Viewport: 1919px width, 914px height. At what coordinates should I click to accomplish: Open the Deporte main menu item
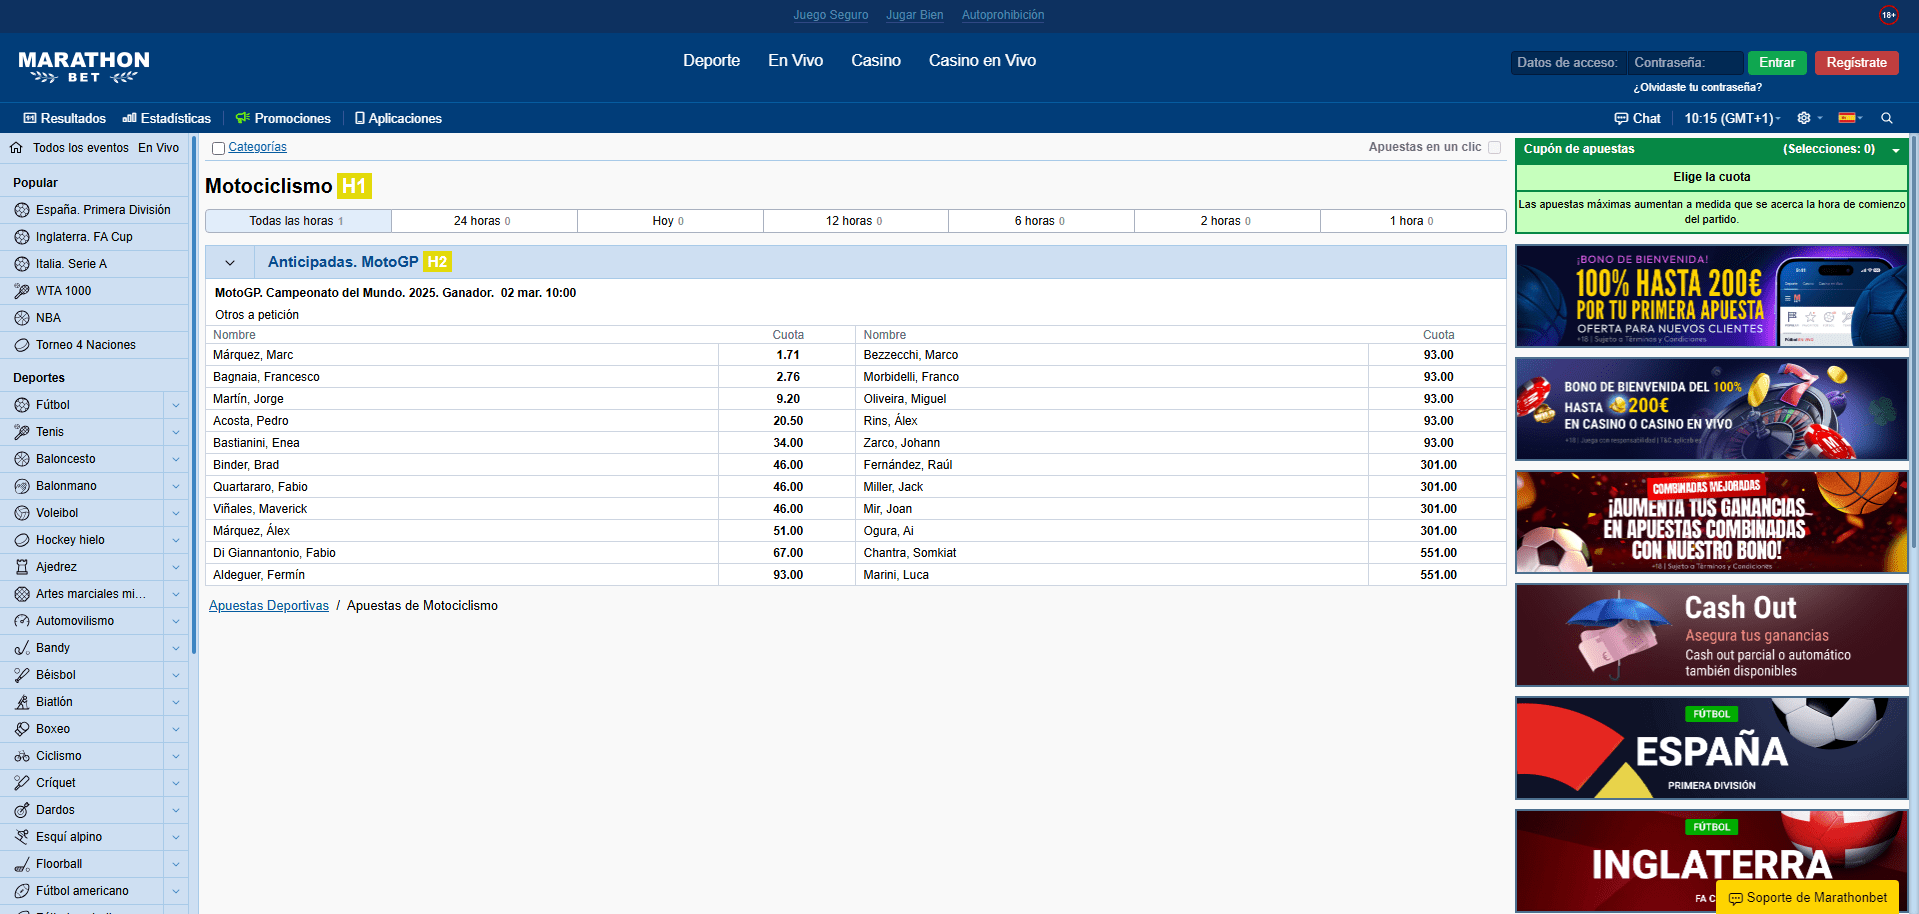coord(712,61)
